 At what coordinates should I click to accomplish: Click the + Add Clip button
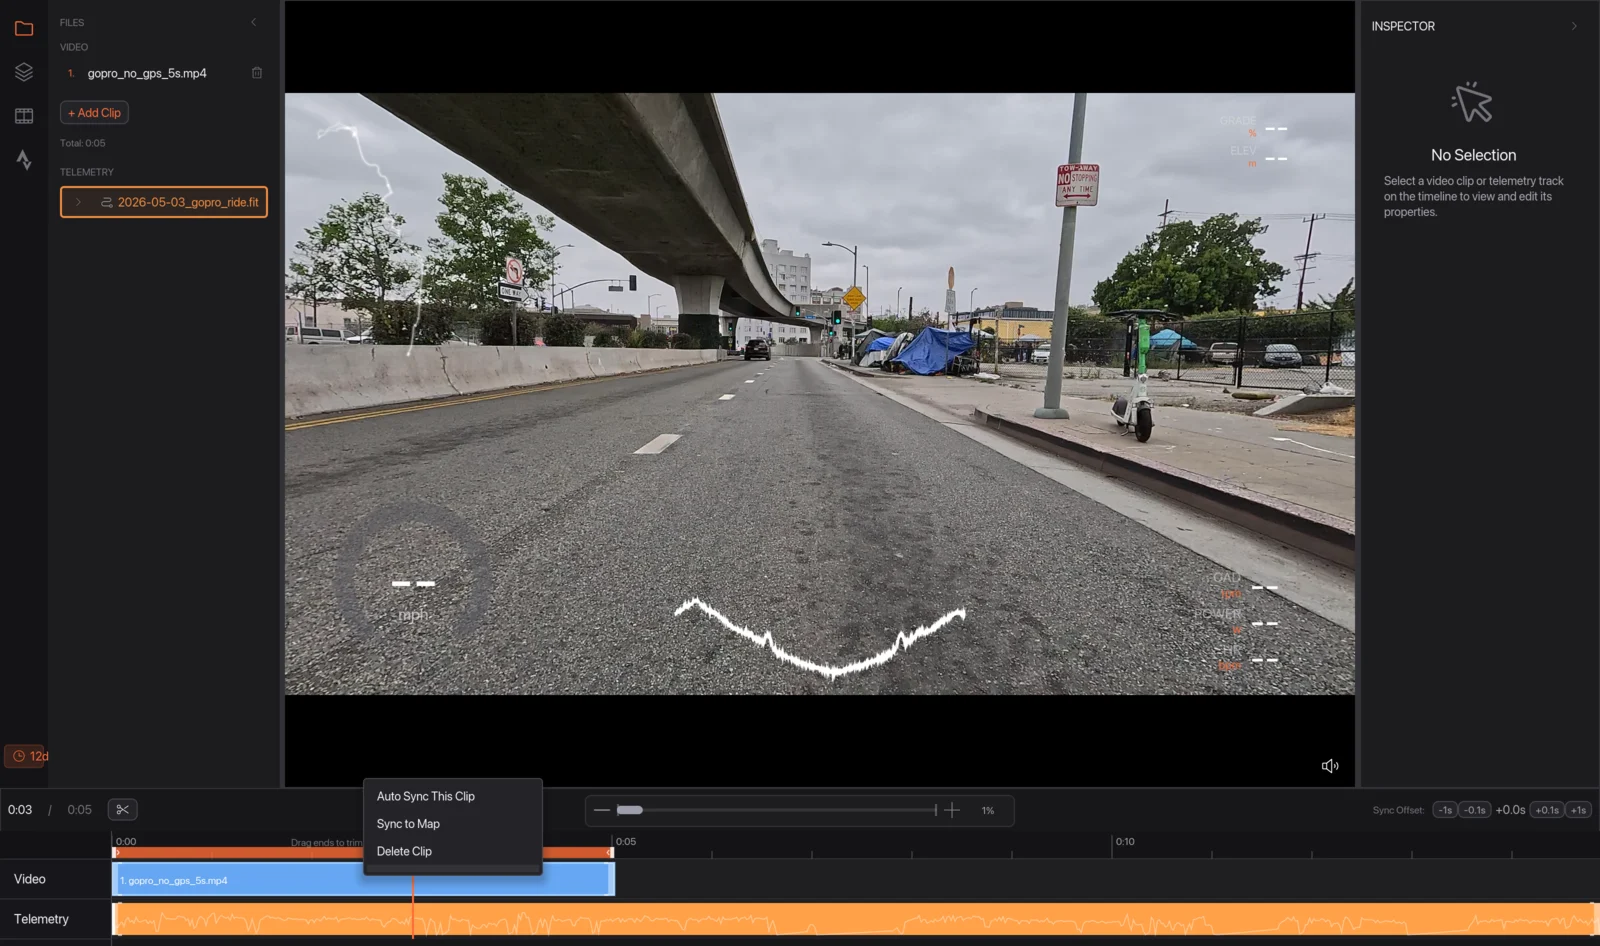tap(94, 113)
